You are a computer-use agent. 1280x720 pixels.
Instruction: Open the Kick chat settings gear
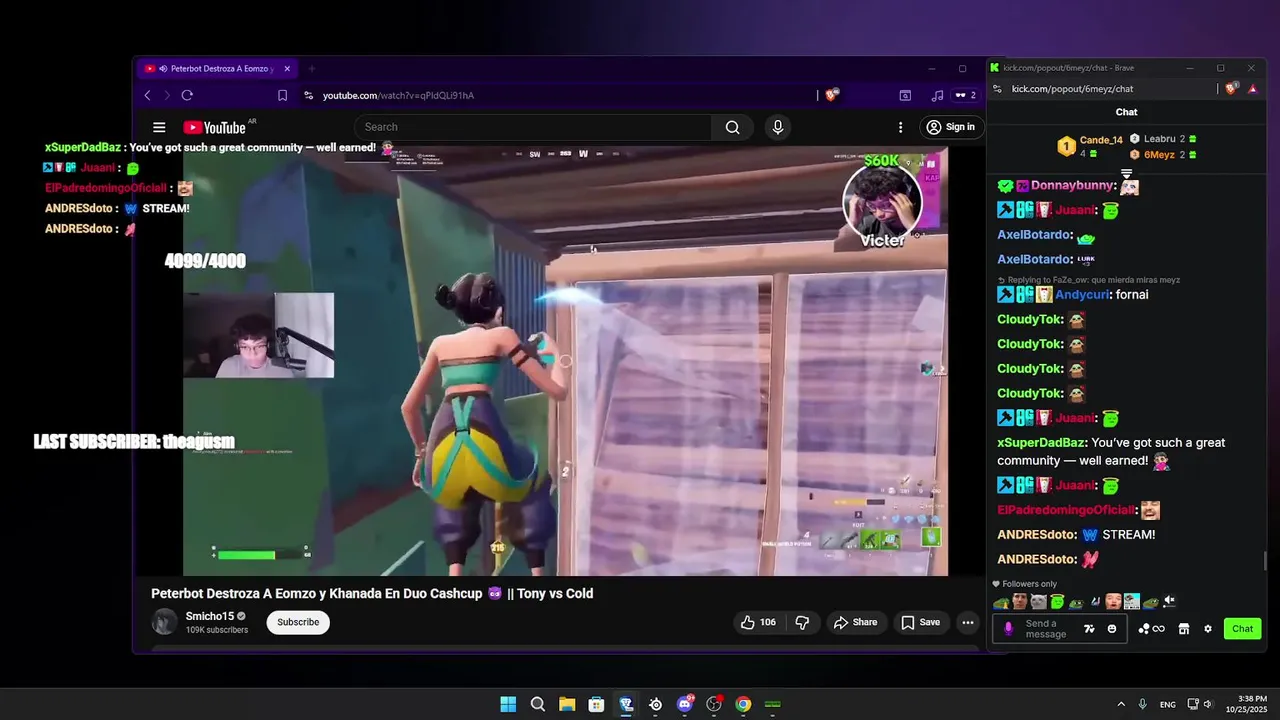pyautogui.click(x=1208, y=629)
